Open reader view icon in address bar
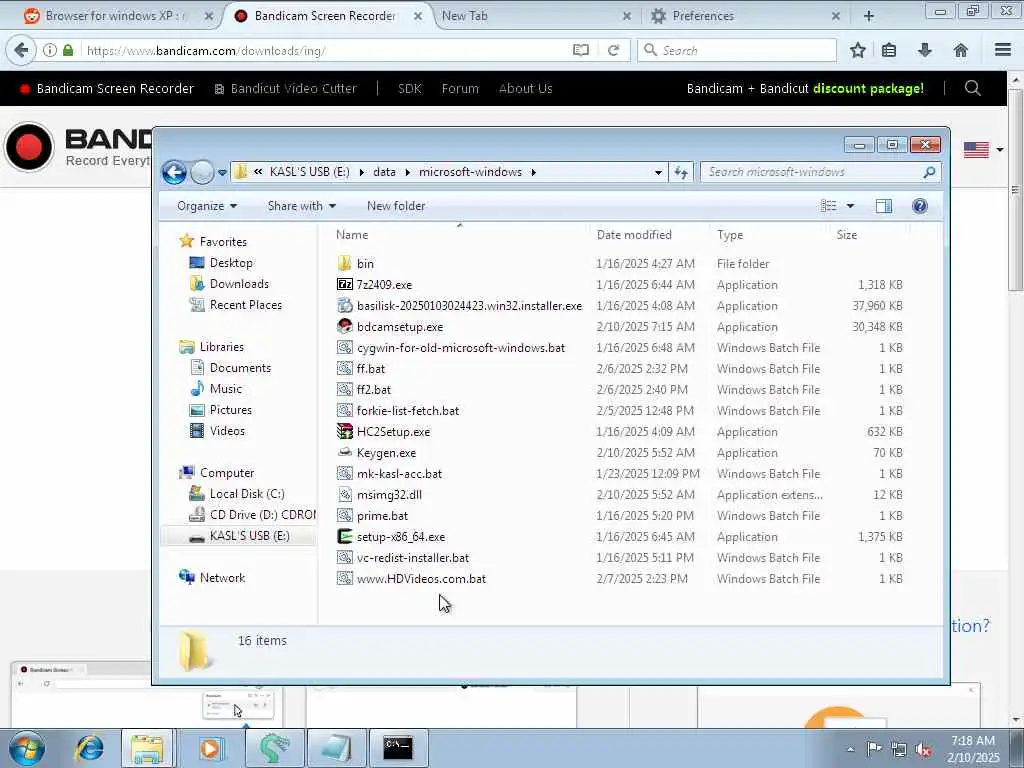This screenshot has width=1024, height=768. click(x=581, y=50)
